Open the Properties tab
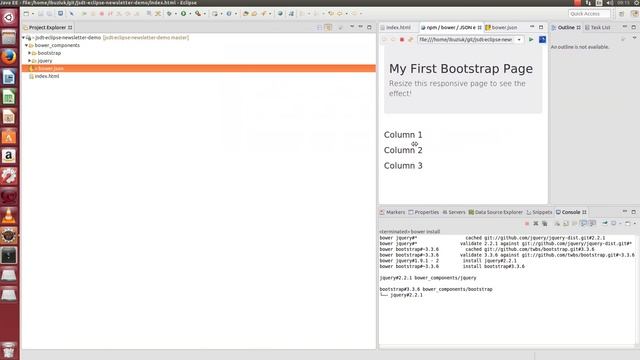The height and width of the screenshot is (360, 640). pos(424,212)
